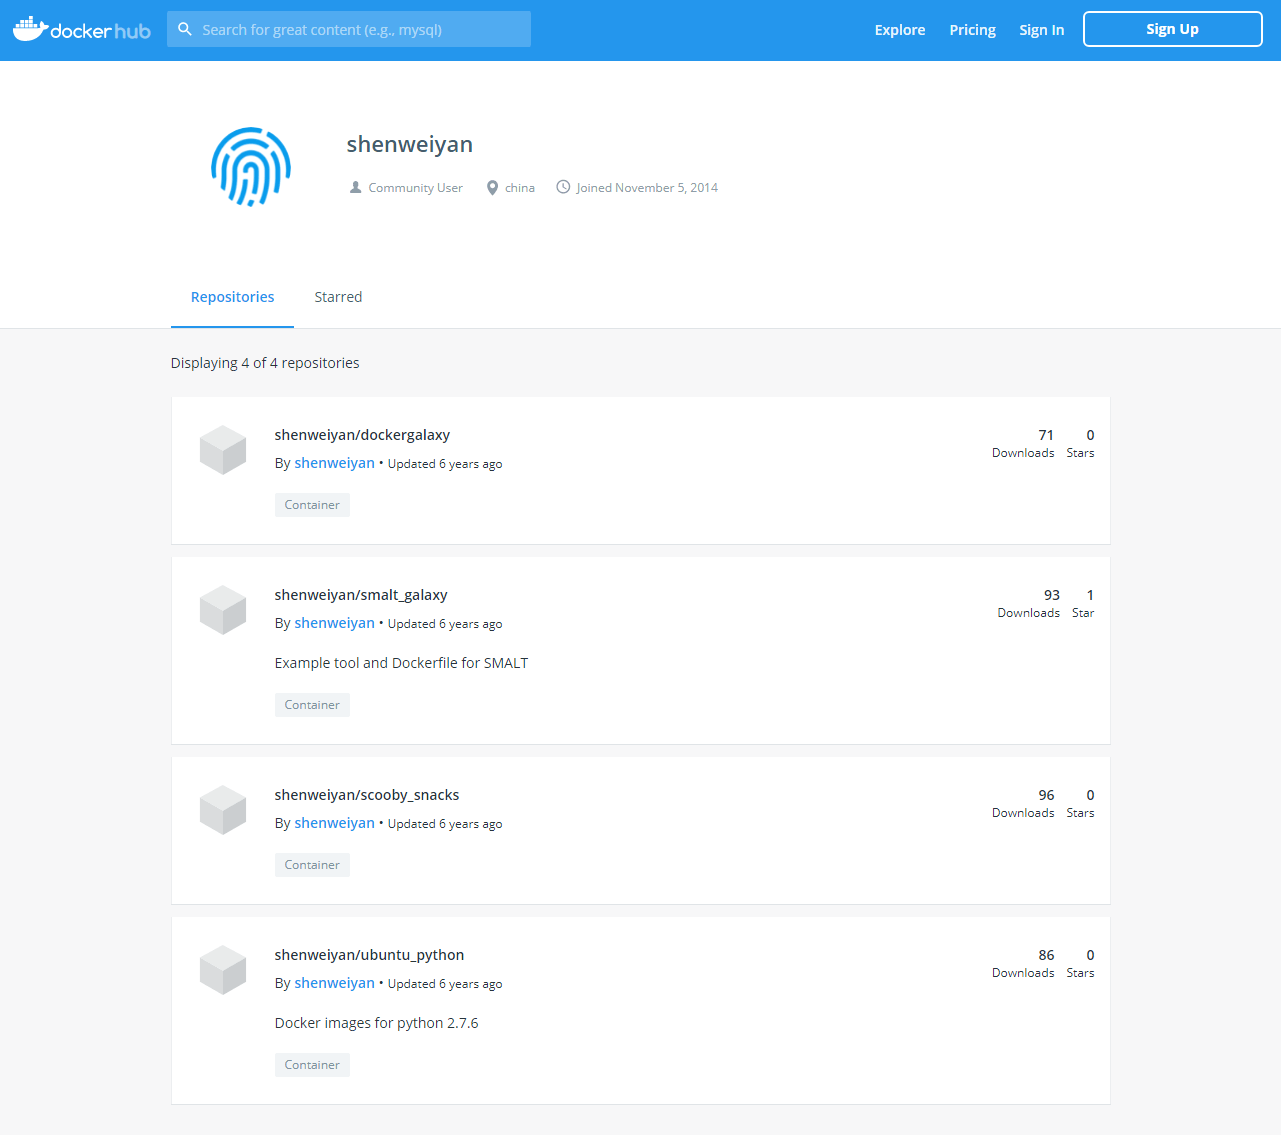Click '0 Stars' on scooby_snacks card
1281x1135 pixels.
click(x=1080, y=803)
